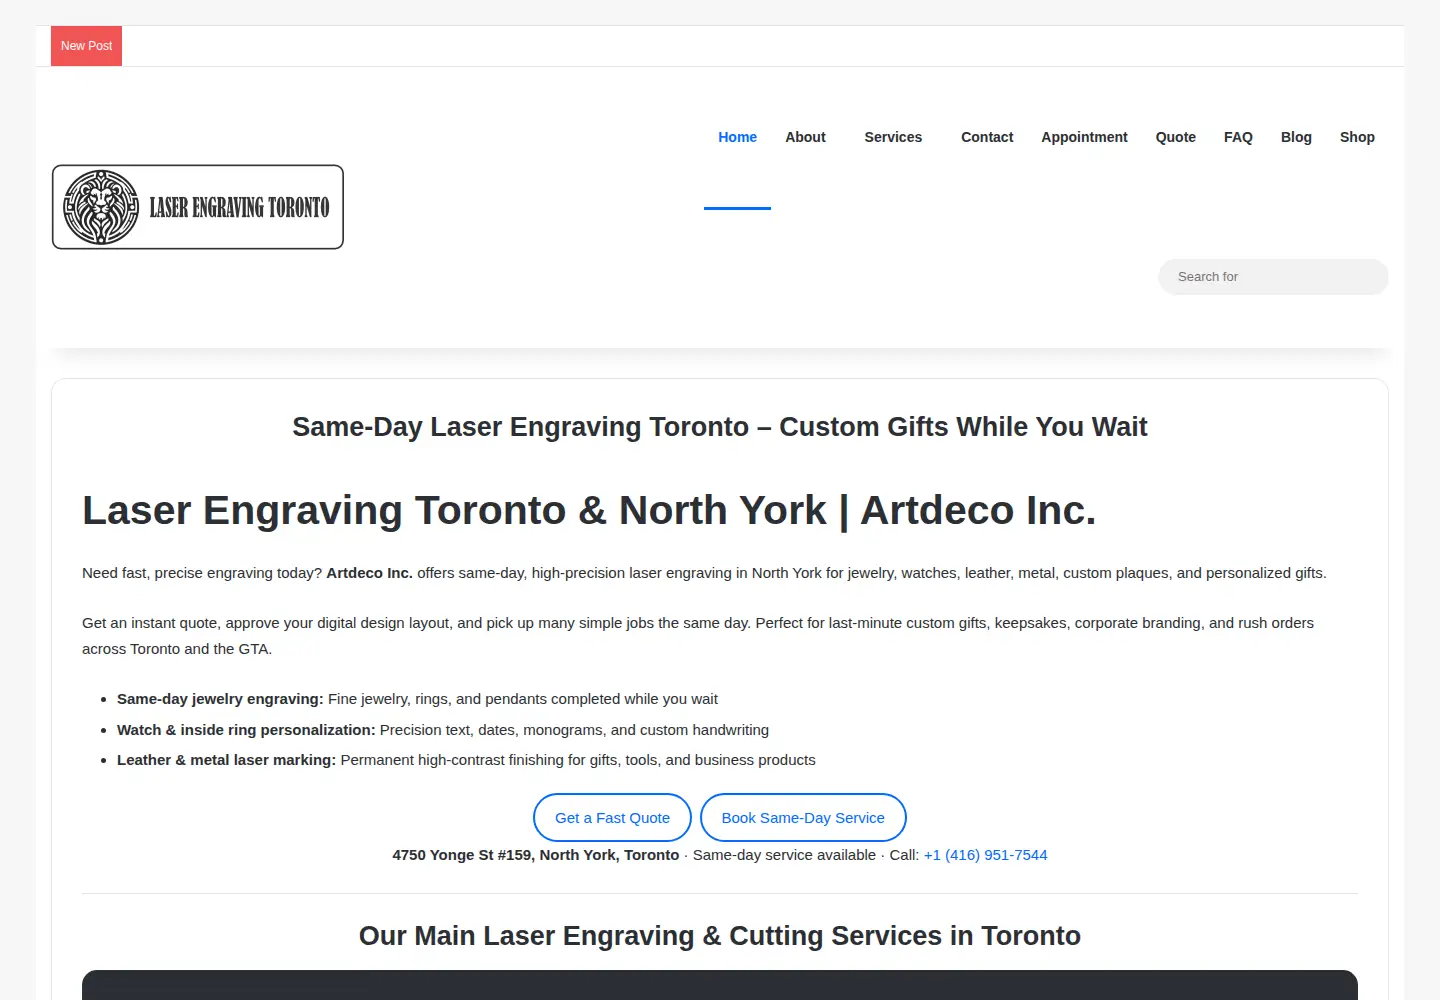Visit the Blog section
Screen dimensions: 1440x1000
1296,137
